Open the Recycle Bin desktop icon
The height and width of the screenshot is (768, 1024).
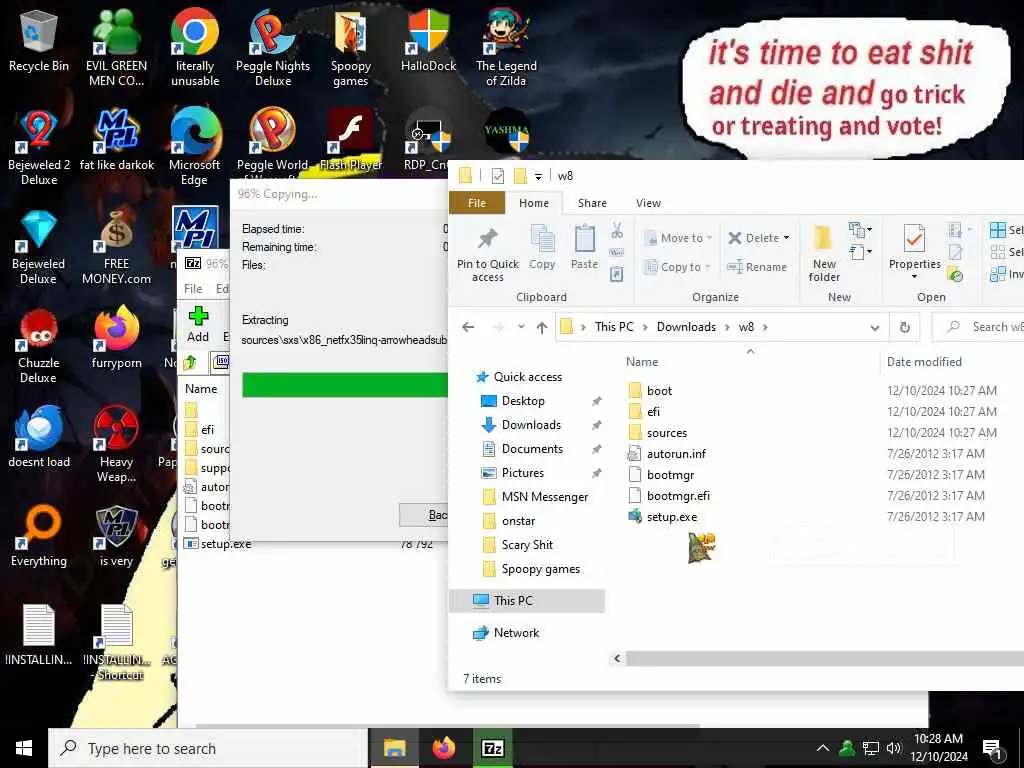point(39,40)
